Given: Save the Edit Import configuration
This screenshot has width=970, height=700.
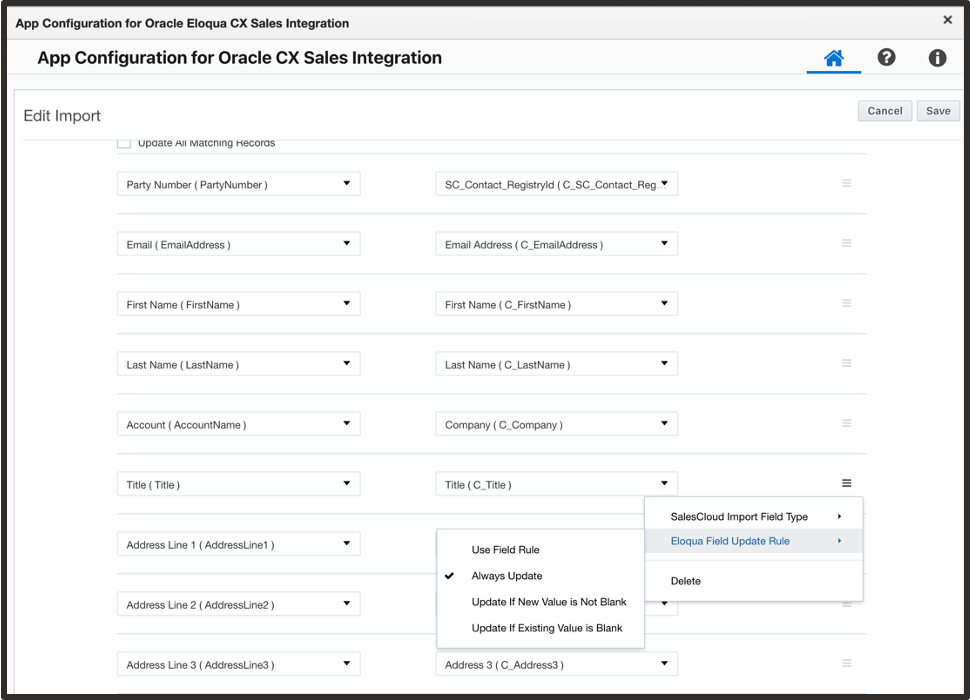Looking at the screenshot, I should point(937,110).
